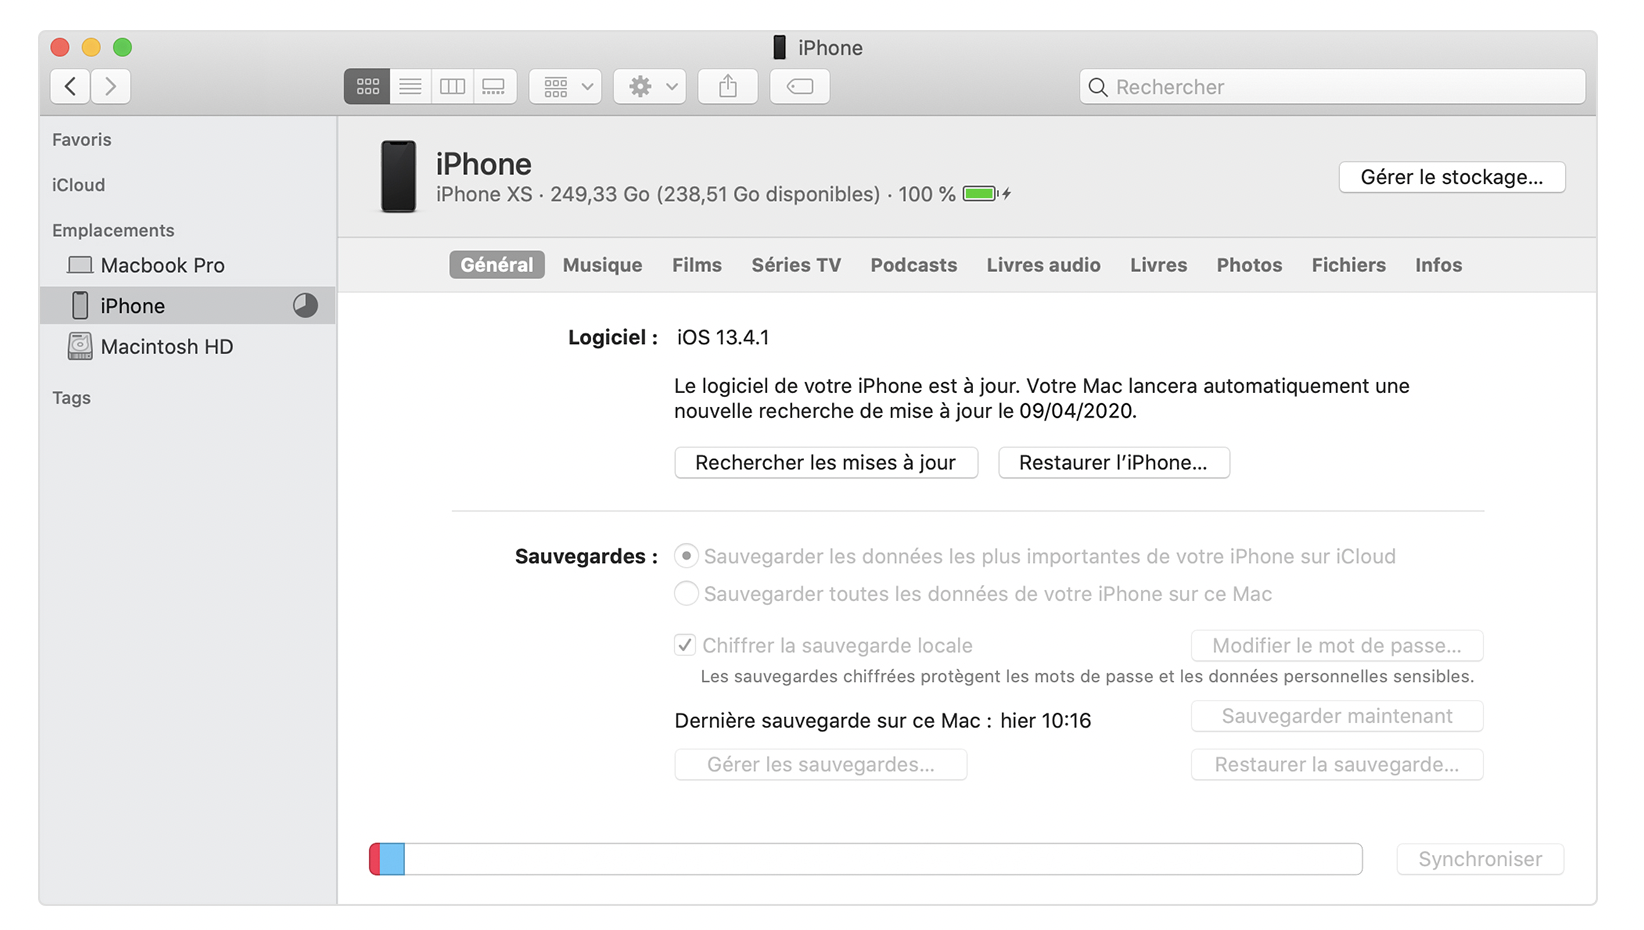Switch to the Podcasts tab
This screenshot has width=1644, height=930.
[x=914, y=265]
